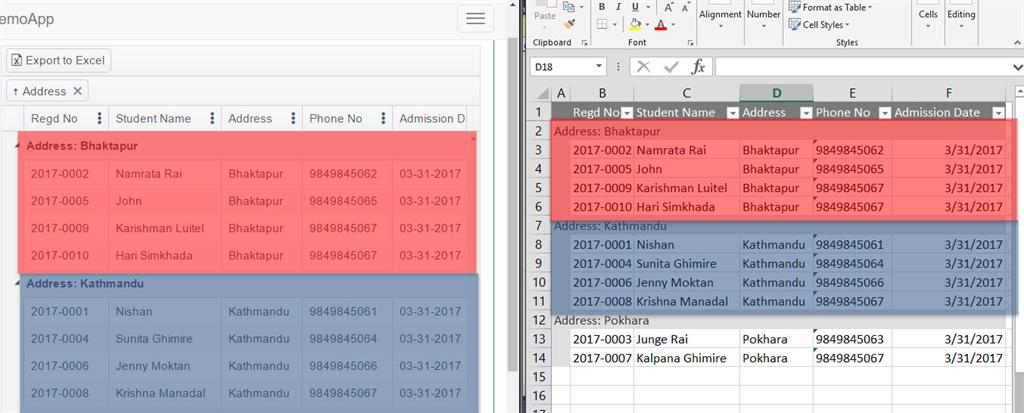Select phone cell 9849845063 in Excel
1024x413 pixels.
852,339
